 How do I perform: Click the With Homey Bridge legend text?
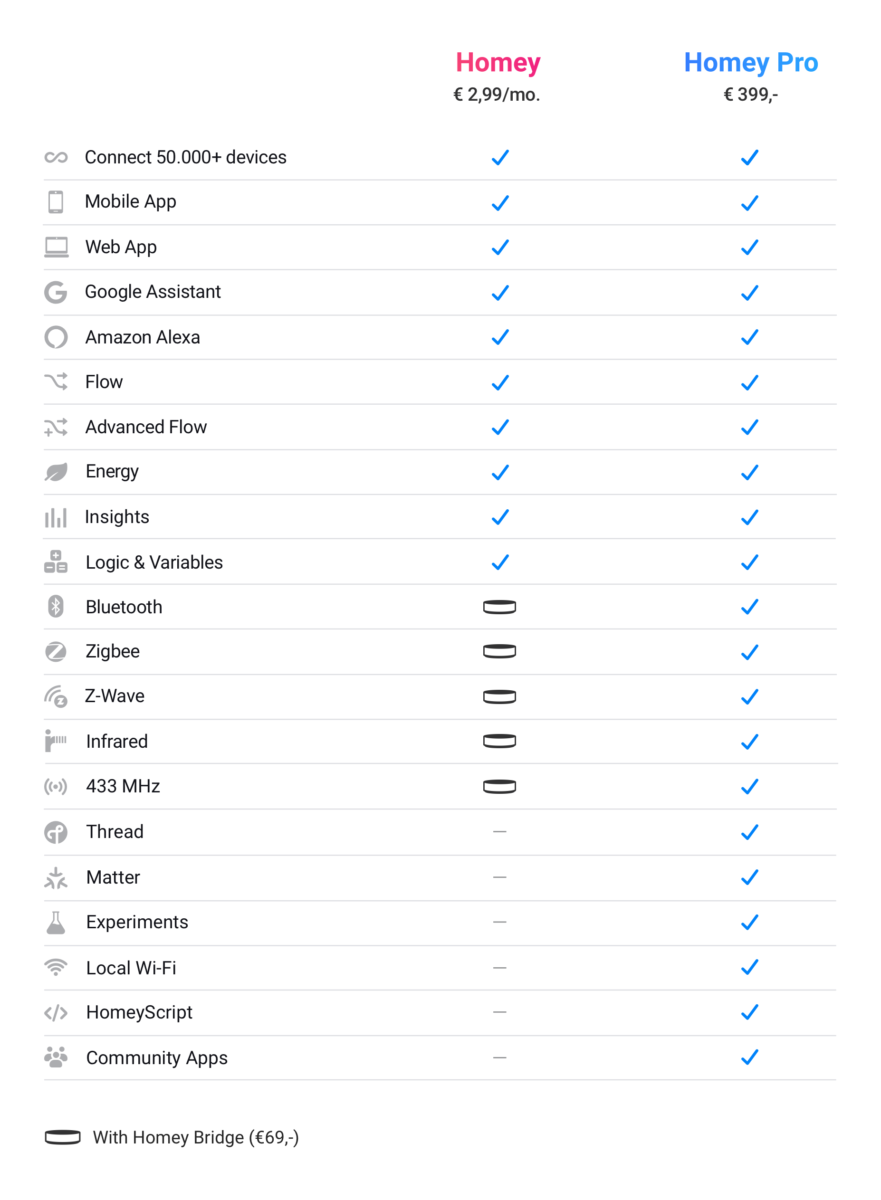[x=196, y=1137]
